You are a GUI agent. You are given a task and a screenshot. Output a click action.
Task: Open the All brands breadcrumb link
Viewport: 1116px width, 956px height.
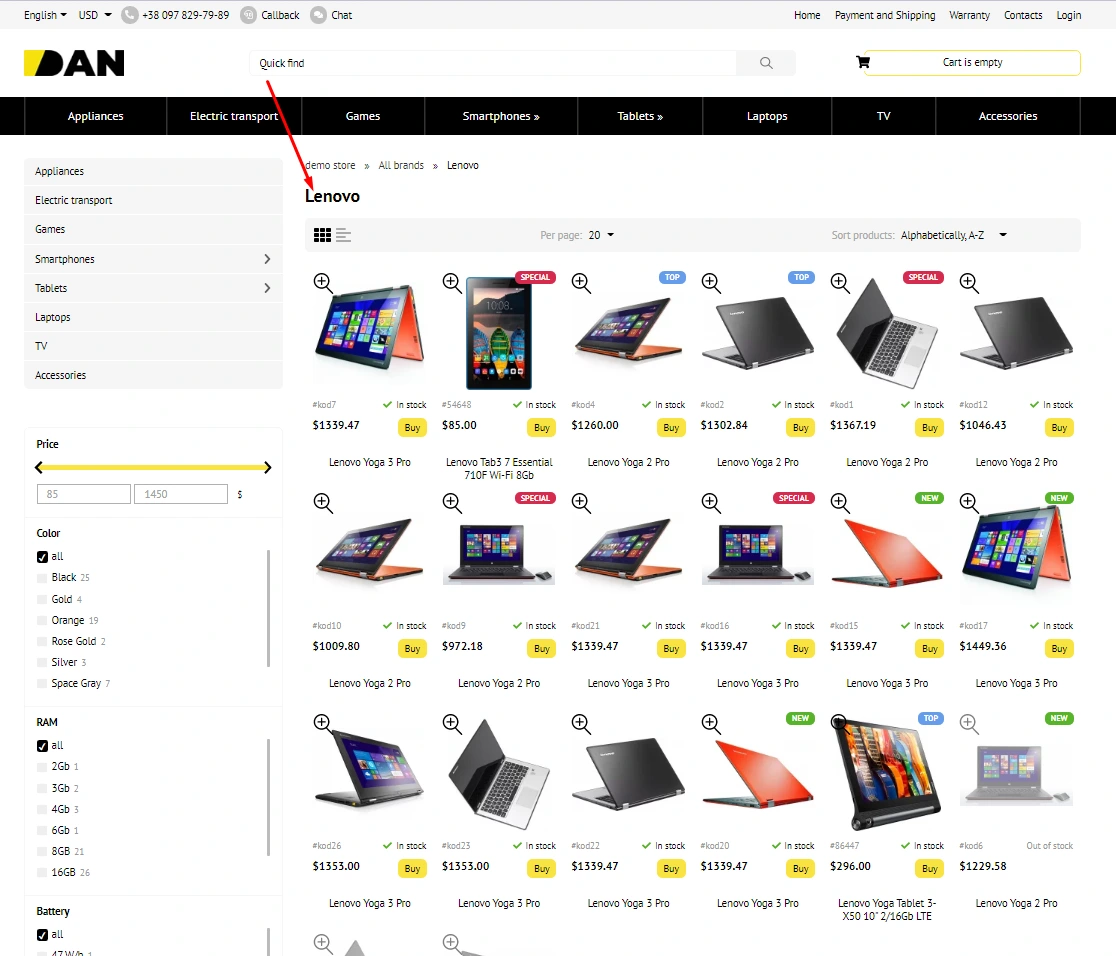400,165
